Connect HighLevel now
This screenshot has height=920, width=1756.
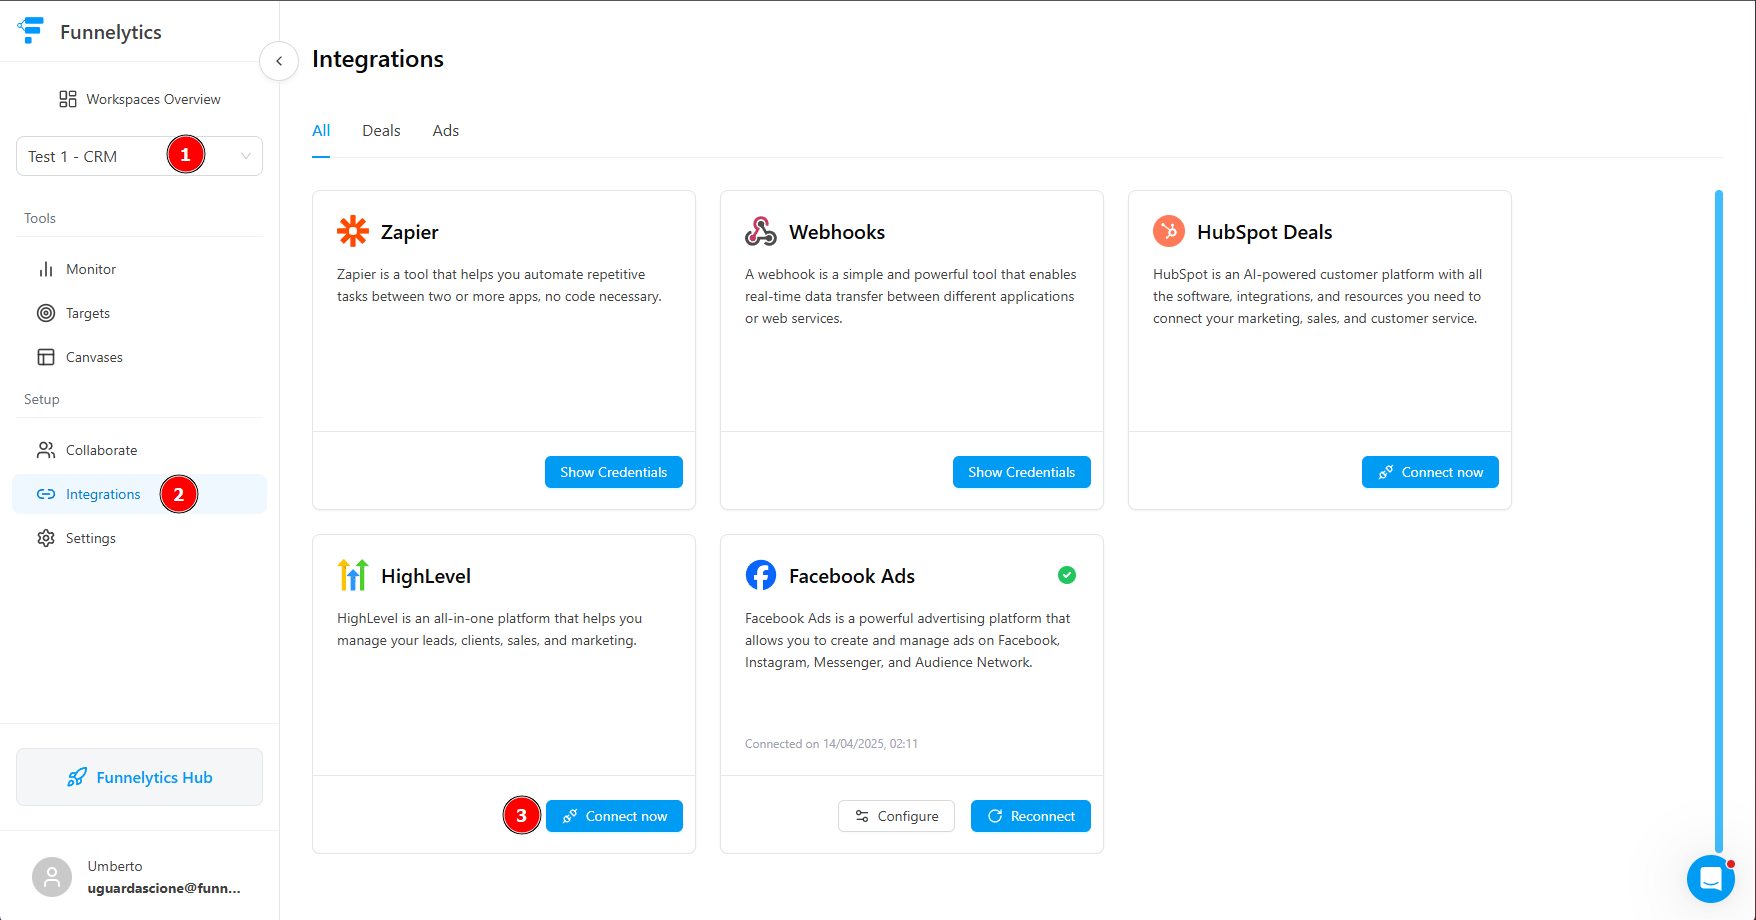(x=614, y=816)
